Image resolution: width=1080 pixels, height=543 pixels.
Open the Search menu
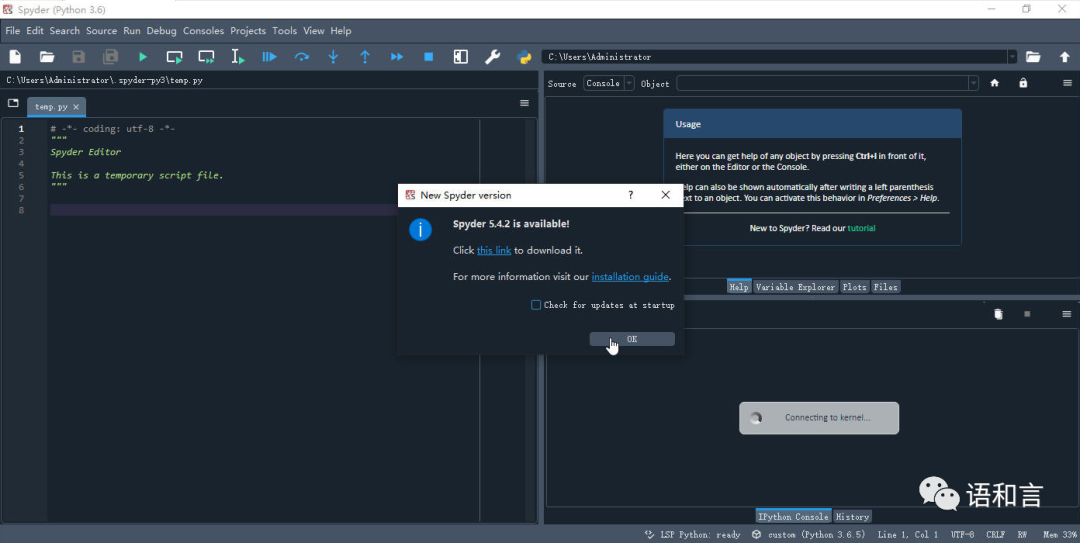(x=65, y=30)
